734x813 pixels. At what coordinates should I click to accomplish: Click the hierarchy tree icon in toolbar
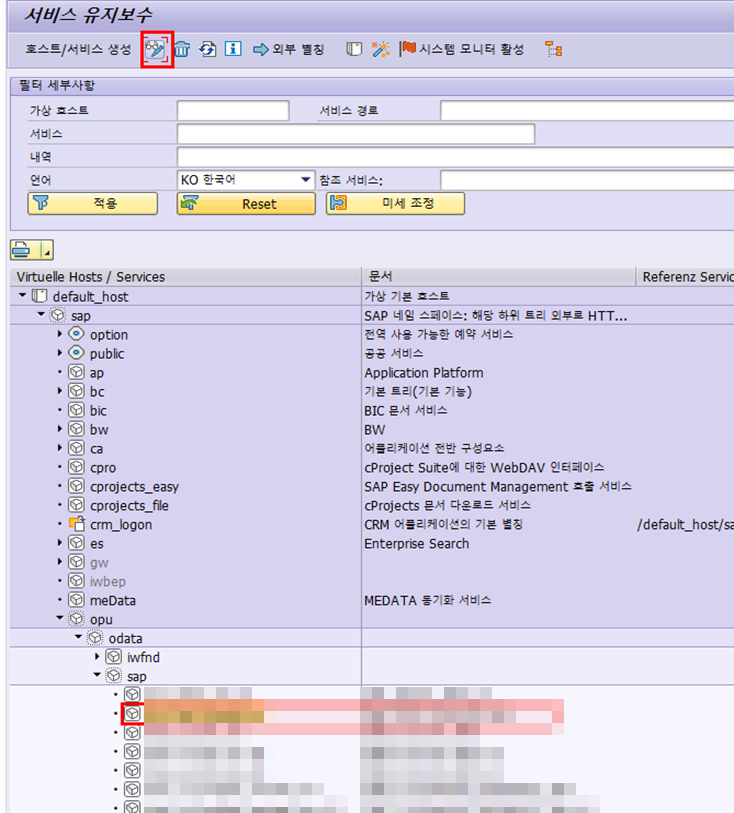(554, 49)
